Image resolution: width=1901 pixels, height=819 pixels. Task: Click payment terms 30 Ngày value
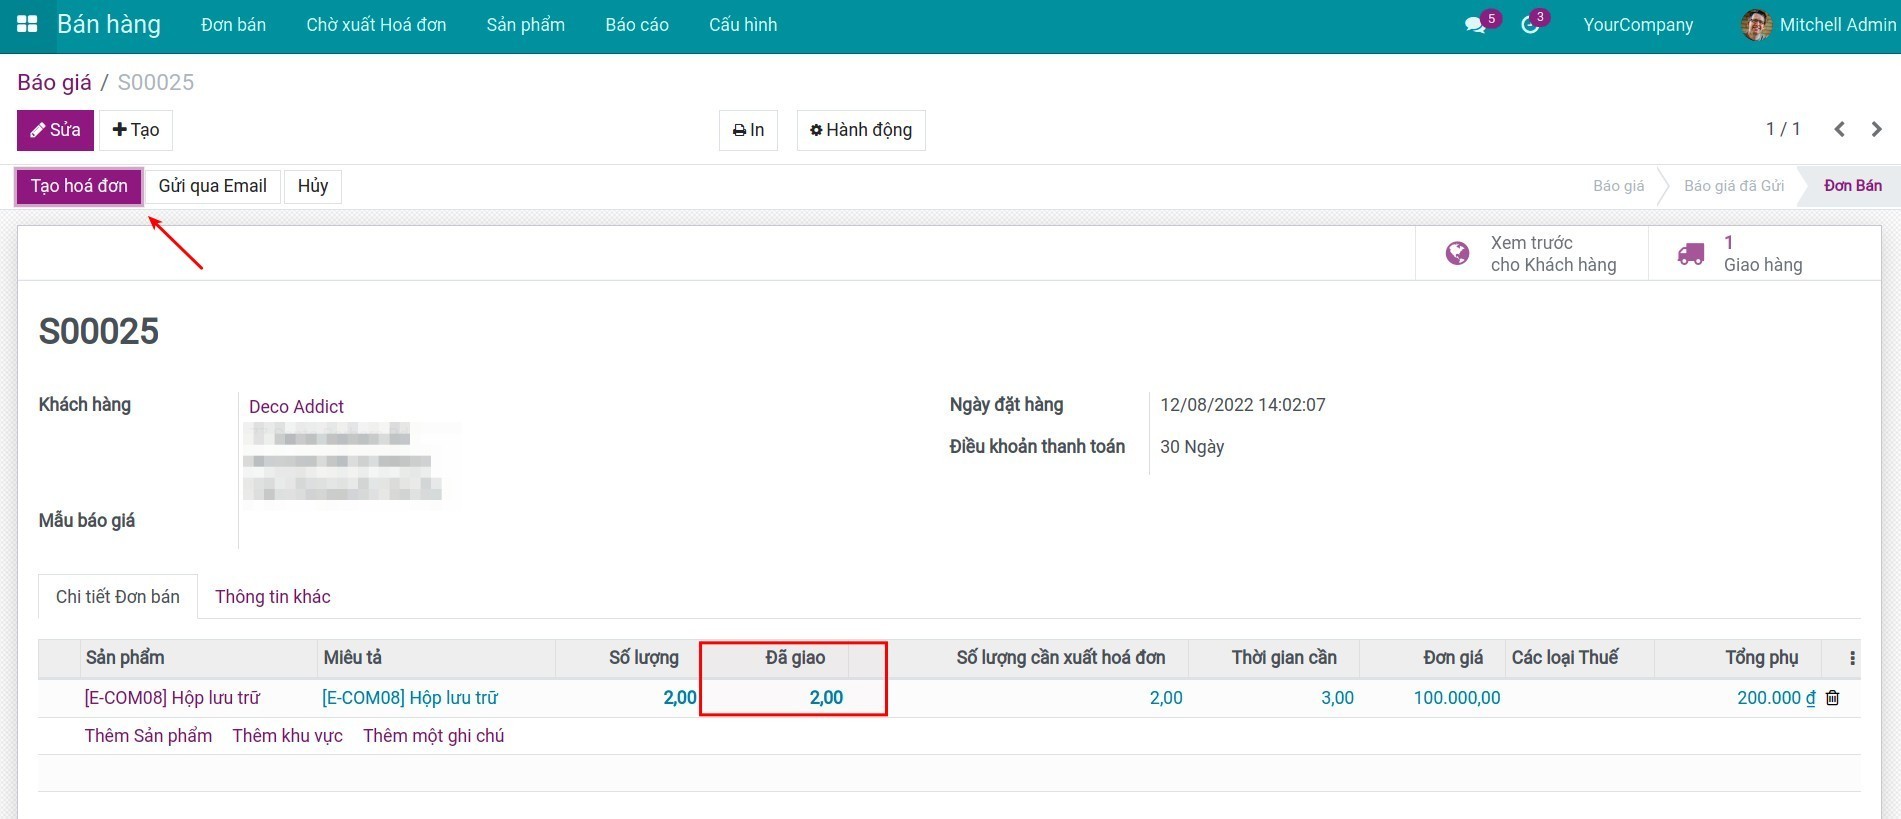point(1192,447)
